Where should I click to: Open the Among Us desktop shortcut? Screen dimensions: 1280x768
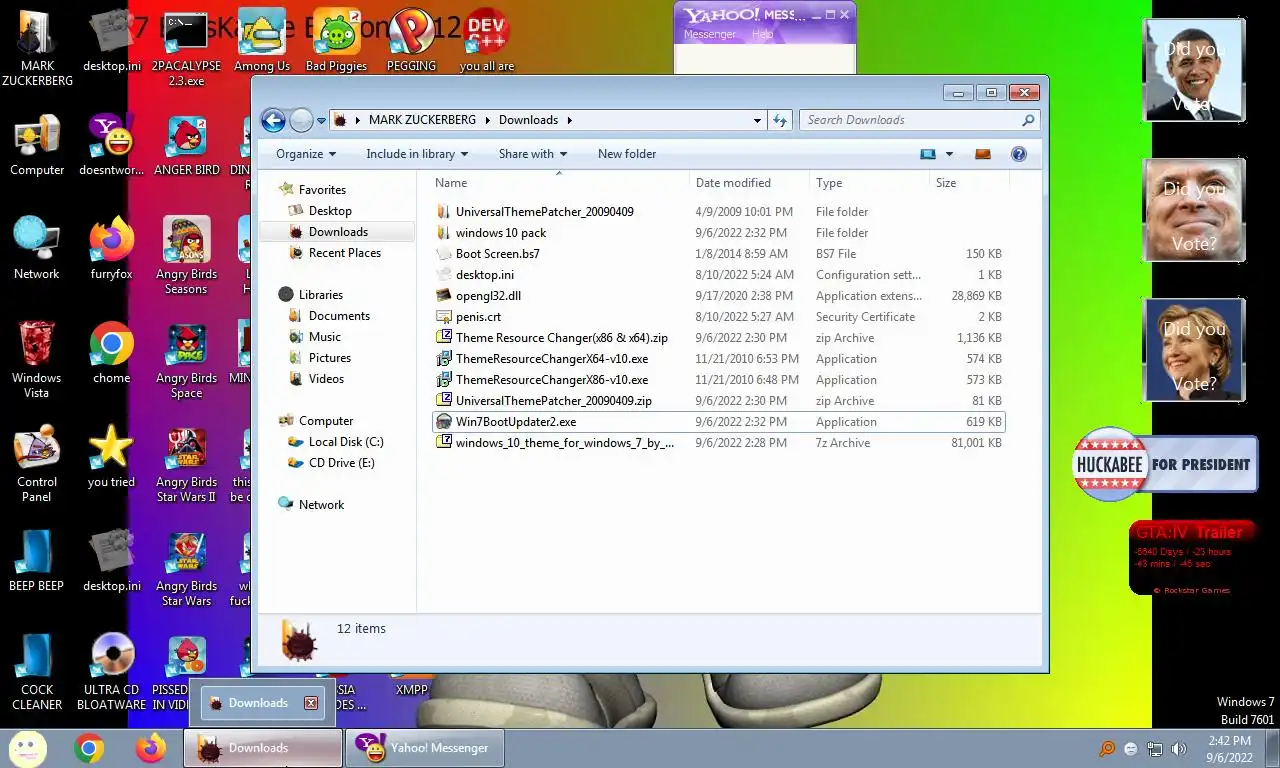(x=261, y=42)
